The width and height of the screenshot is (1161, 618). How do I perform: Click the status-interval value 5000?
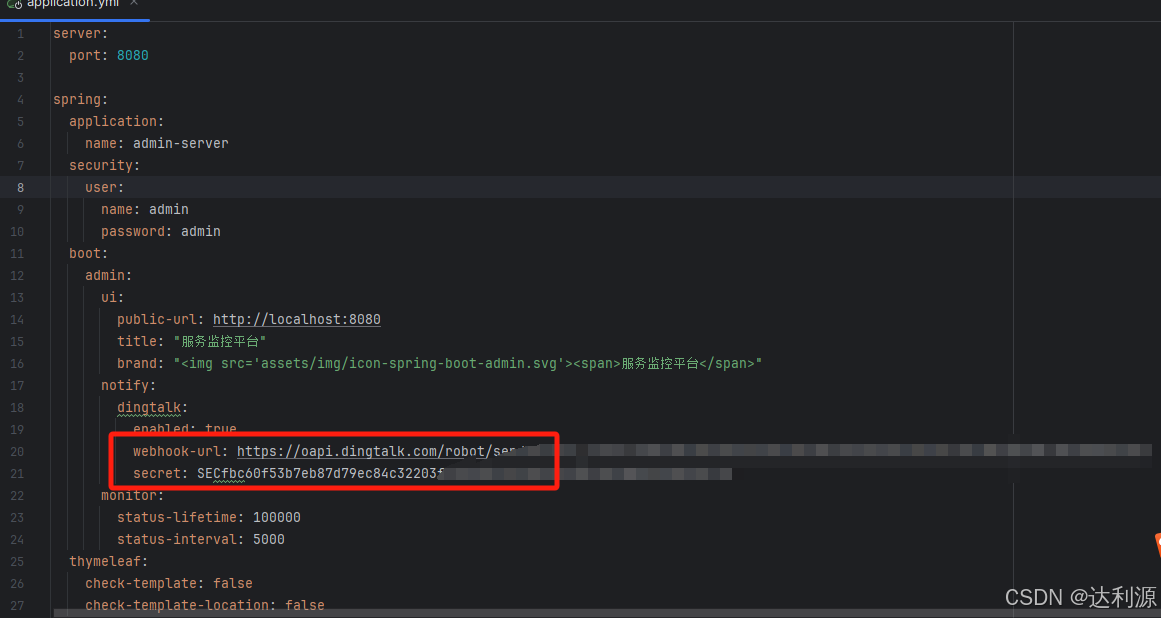268,538
